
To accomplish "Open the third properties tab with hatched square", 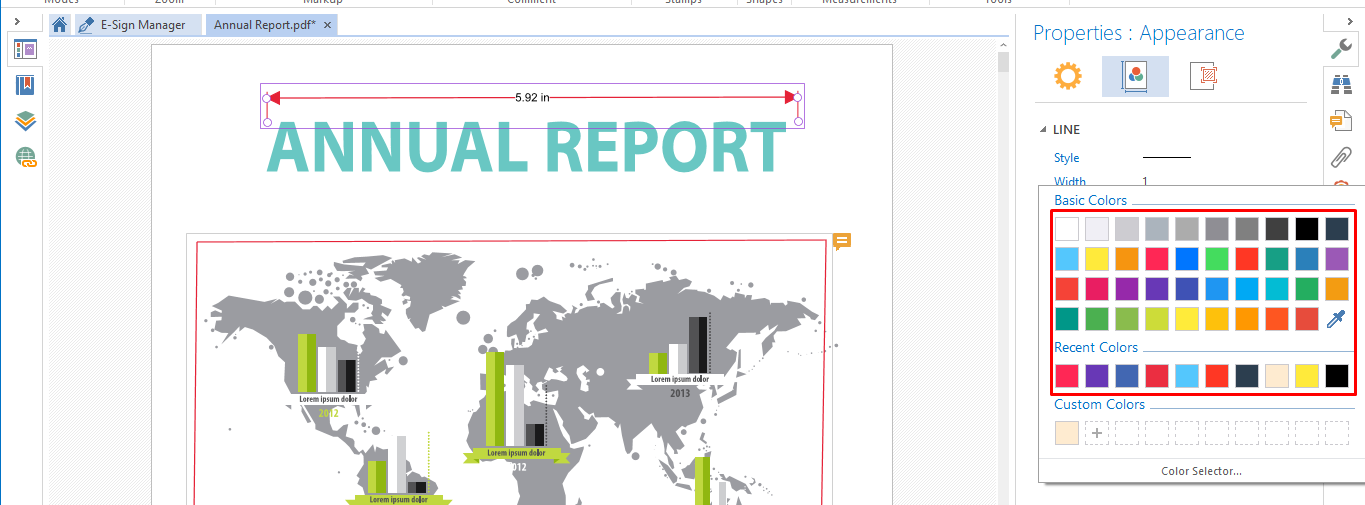I will click(1203, 76).
